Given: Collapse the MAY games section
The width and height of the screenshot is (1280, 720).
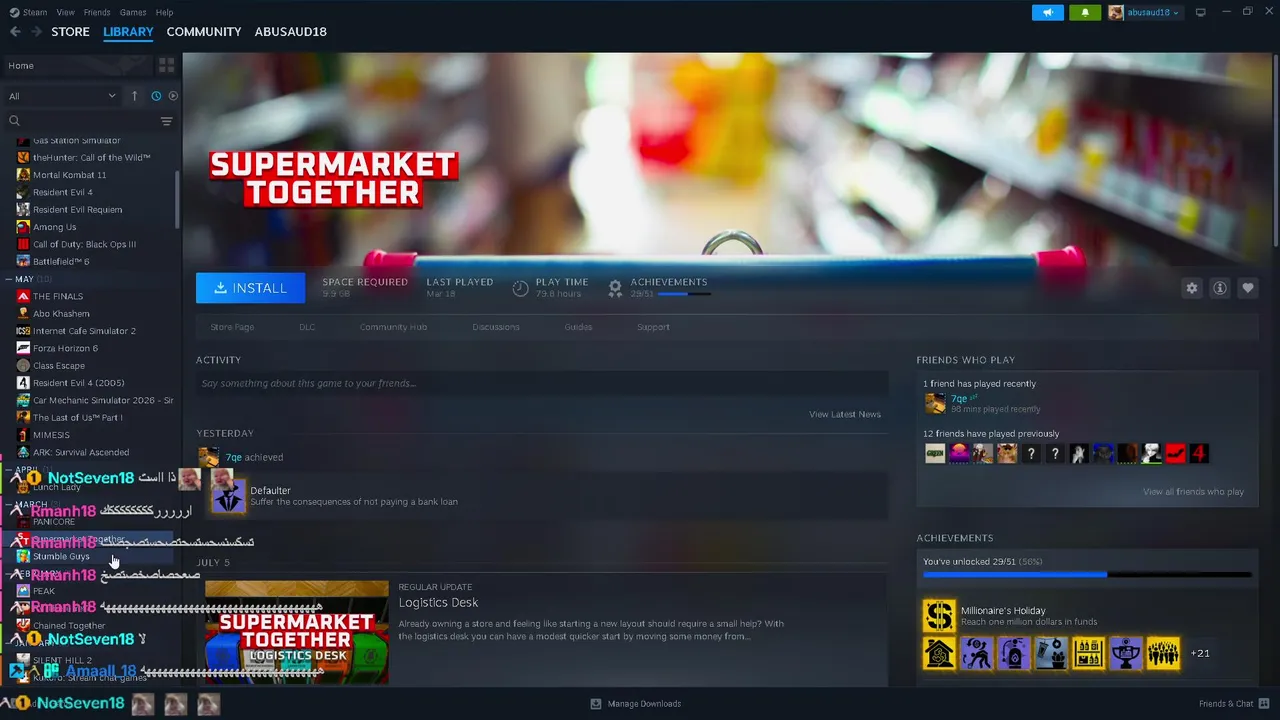Looking at the screenshot, I should point(11,279).
